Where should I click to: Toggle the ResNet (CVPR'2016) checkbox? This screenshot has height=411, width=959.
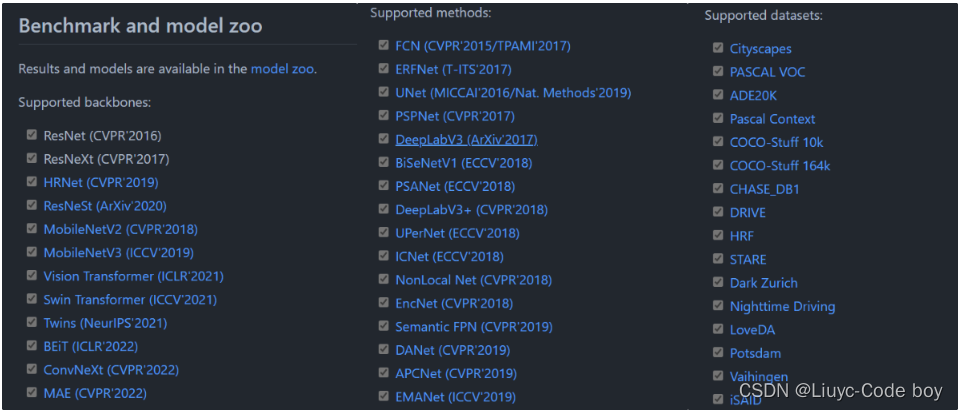tap(31, 135)
